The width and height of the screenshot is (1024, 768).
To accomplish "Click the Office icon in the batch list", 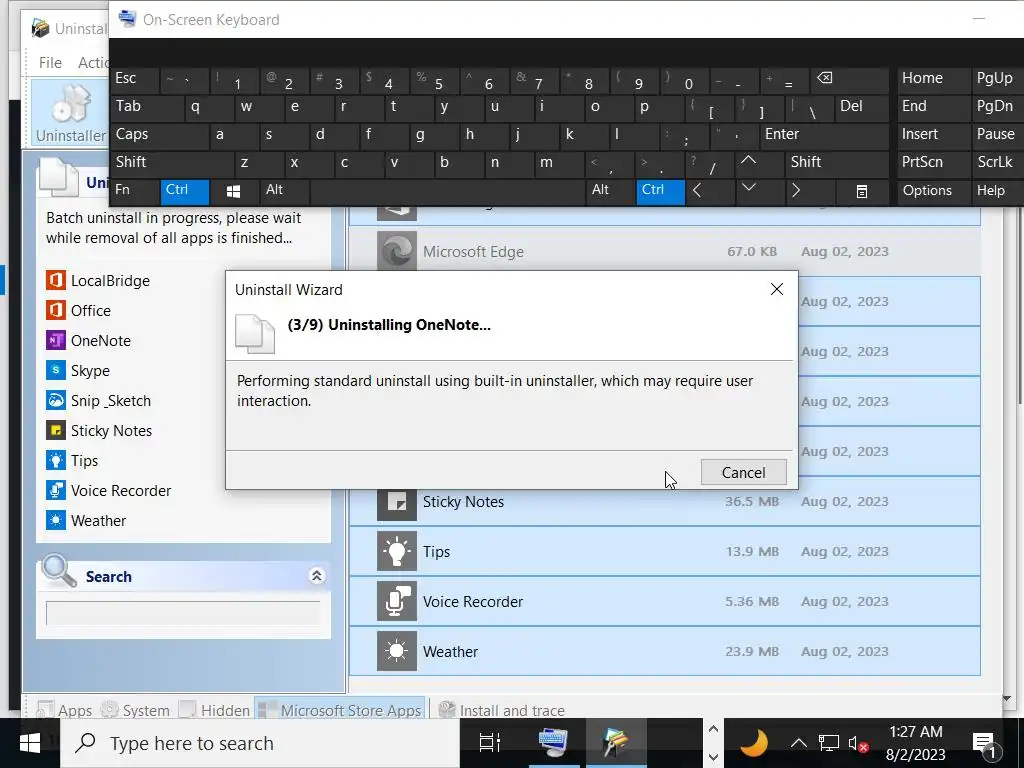I will (x=56, y=310).
